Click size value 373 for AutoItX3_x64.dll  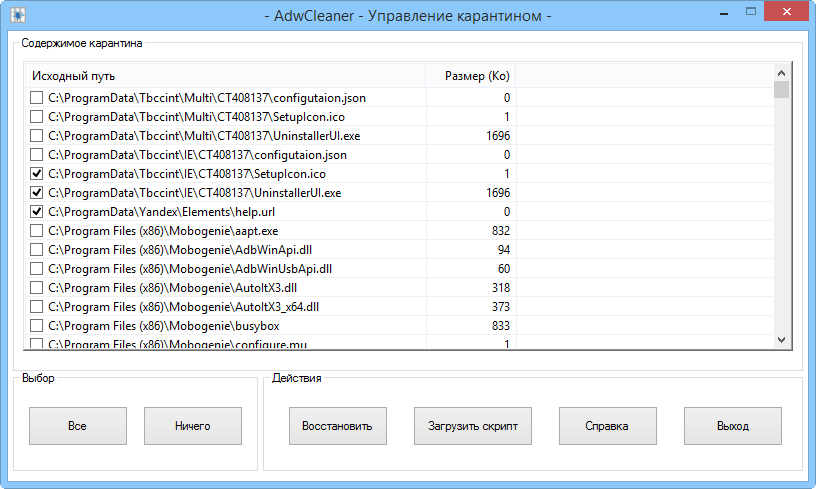[501, 306]
